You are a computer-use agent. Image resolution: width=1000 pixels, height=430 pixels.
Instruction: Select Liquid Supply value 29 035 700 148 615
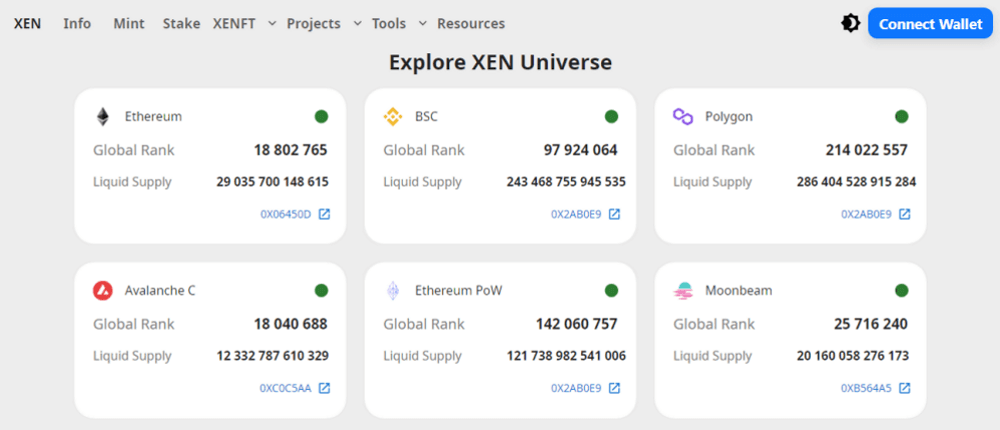[x=272, y=182]
